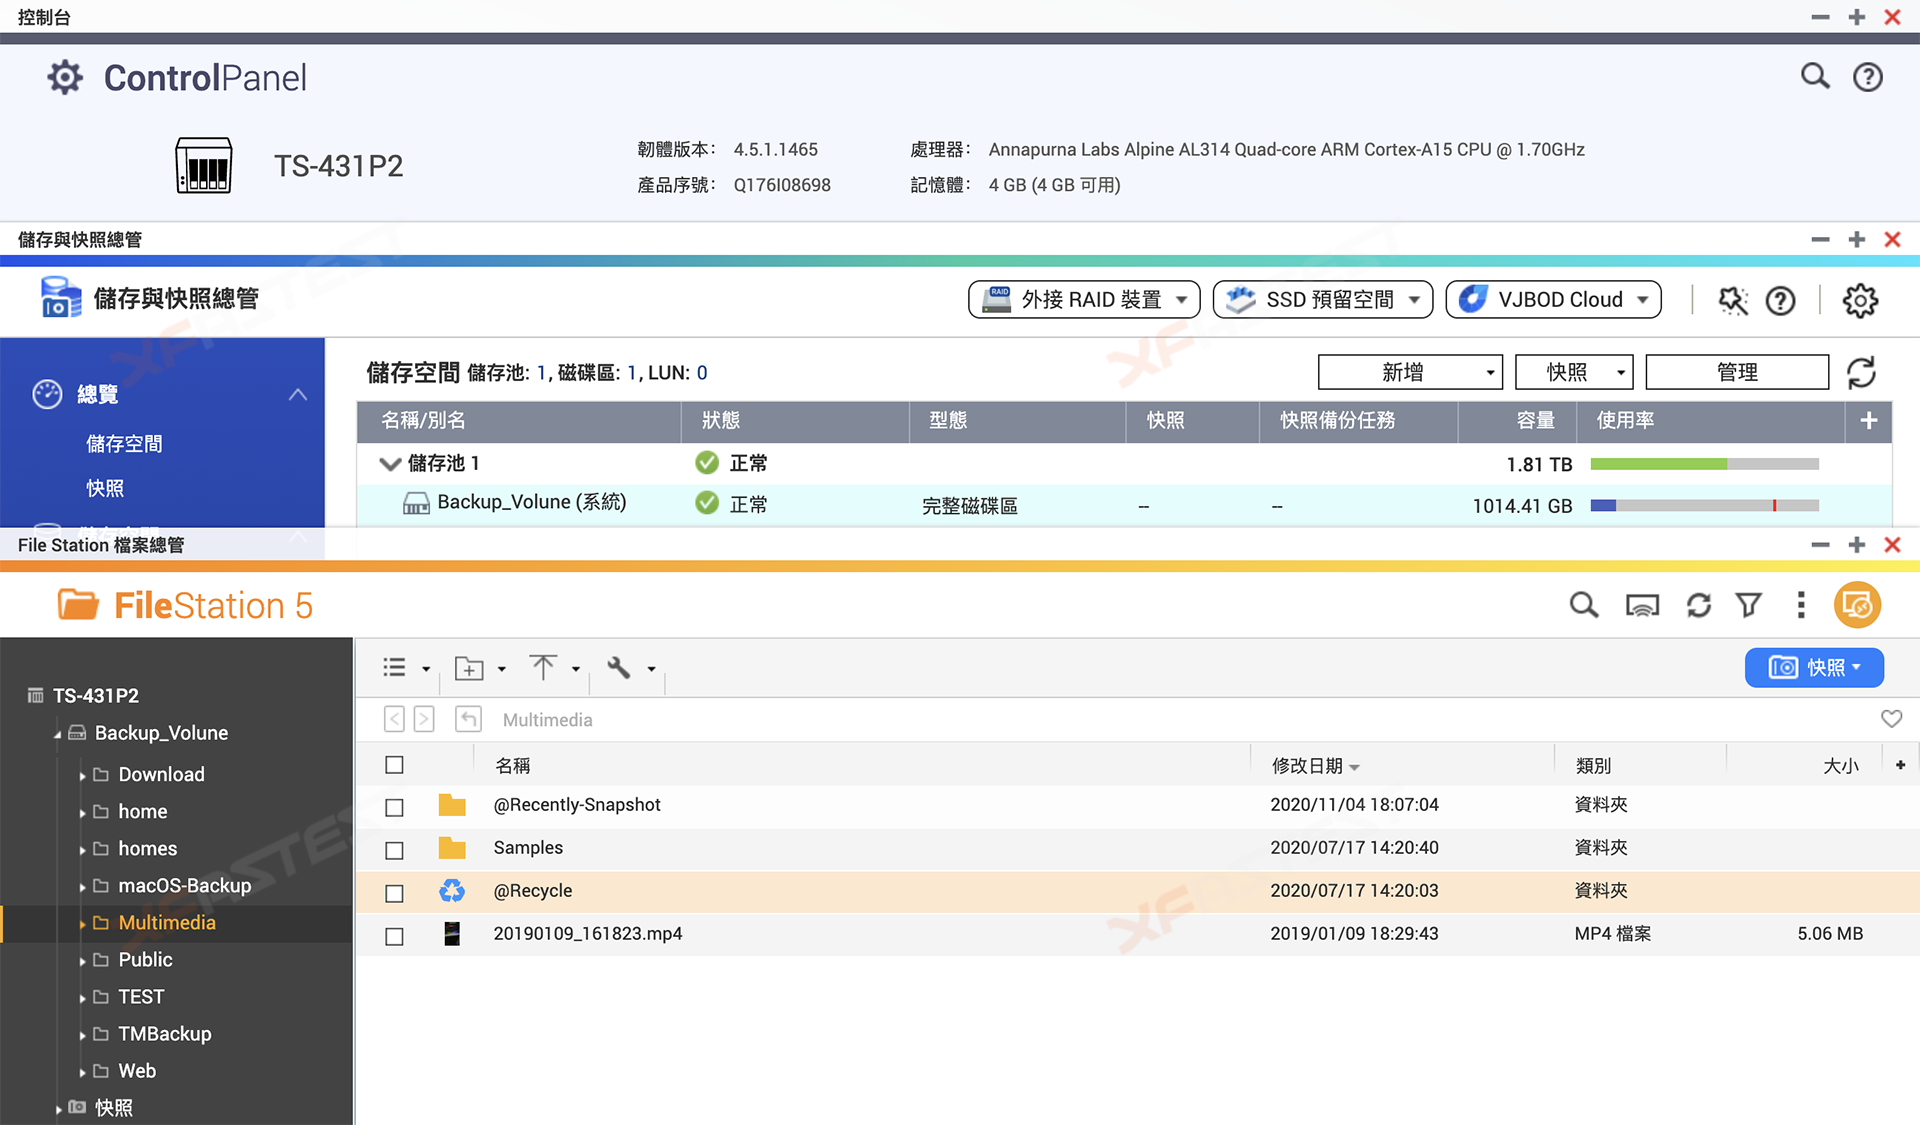Select the macOS-Backup folder in the tree

(185, 886)
